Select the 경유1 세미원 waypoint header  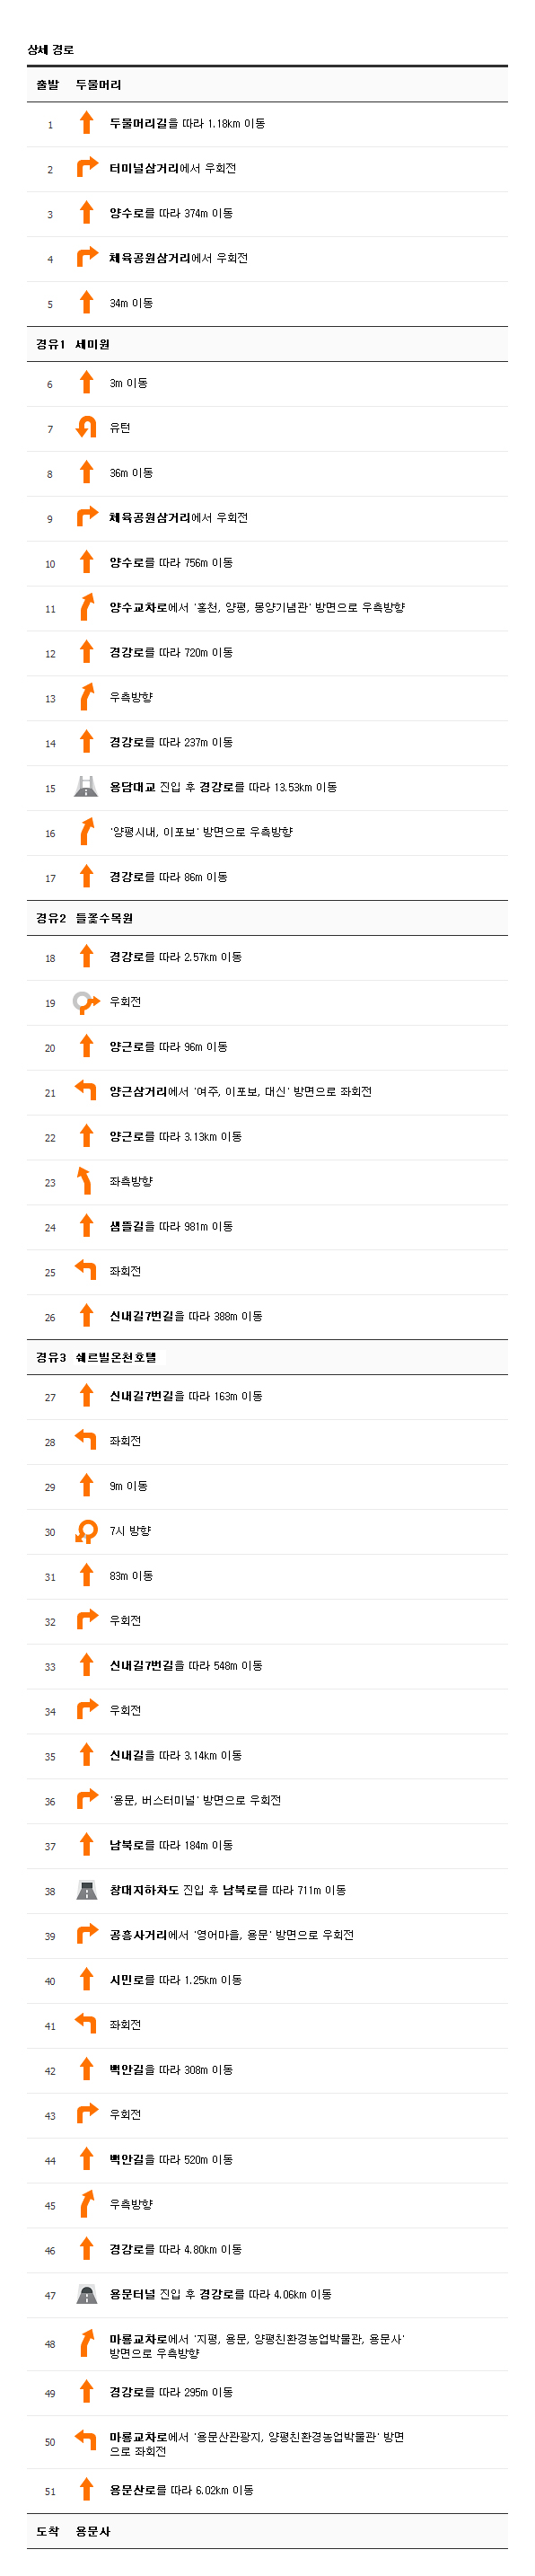point(267,344)
